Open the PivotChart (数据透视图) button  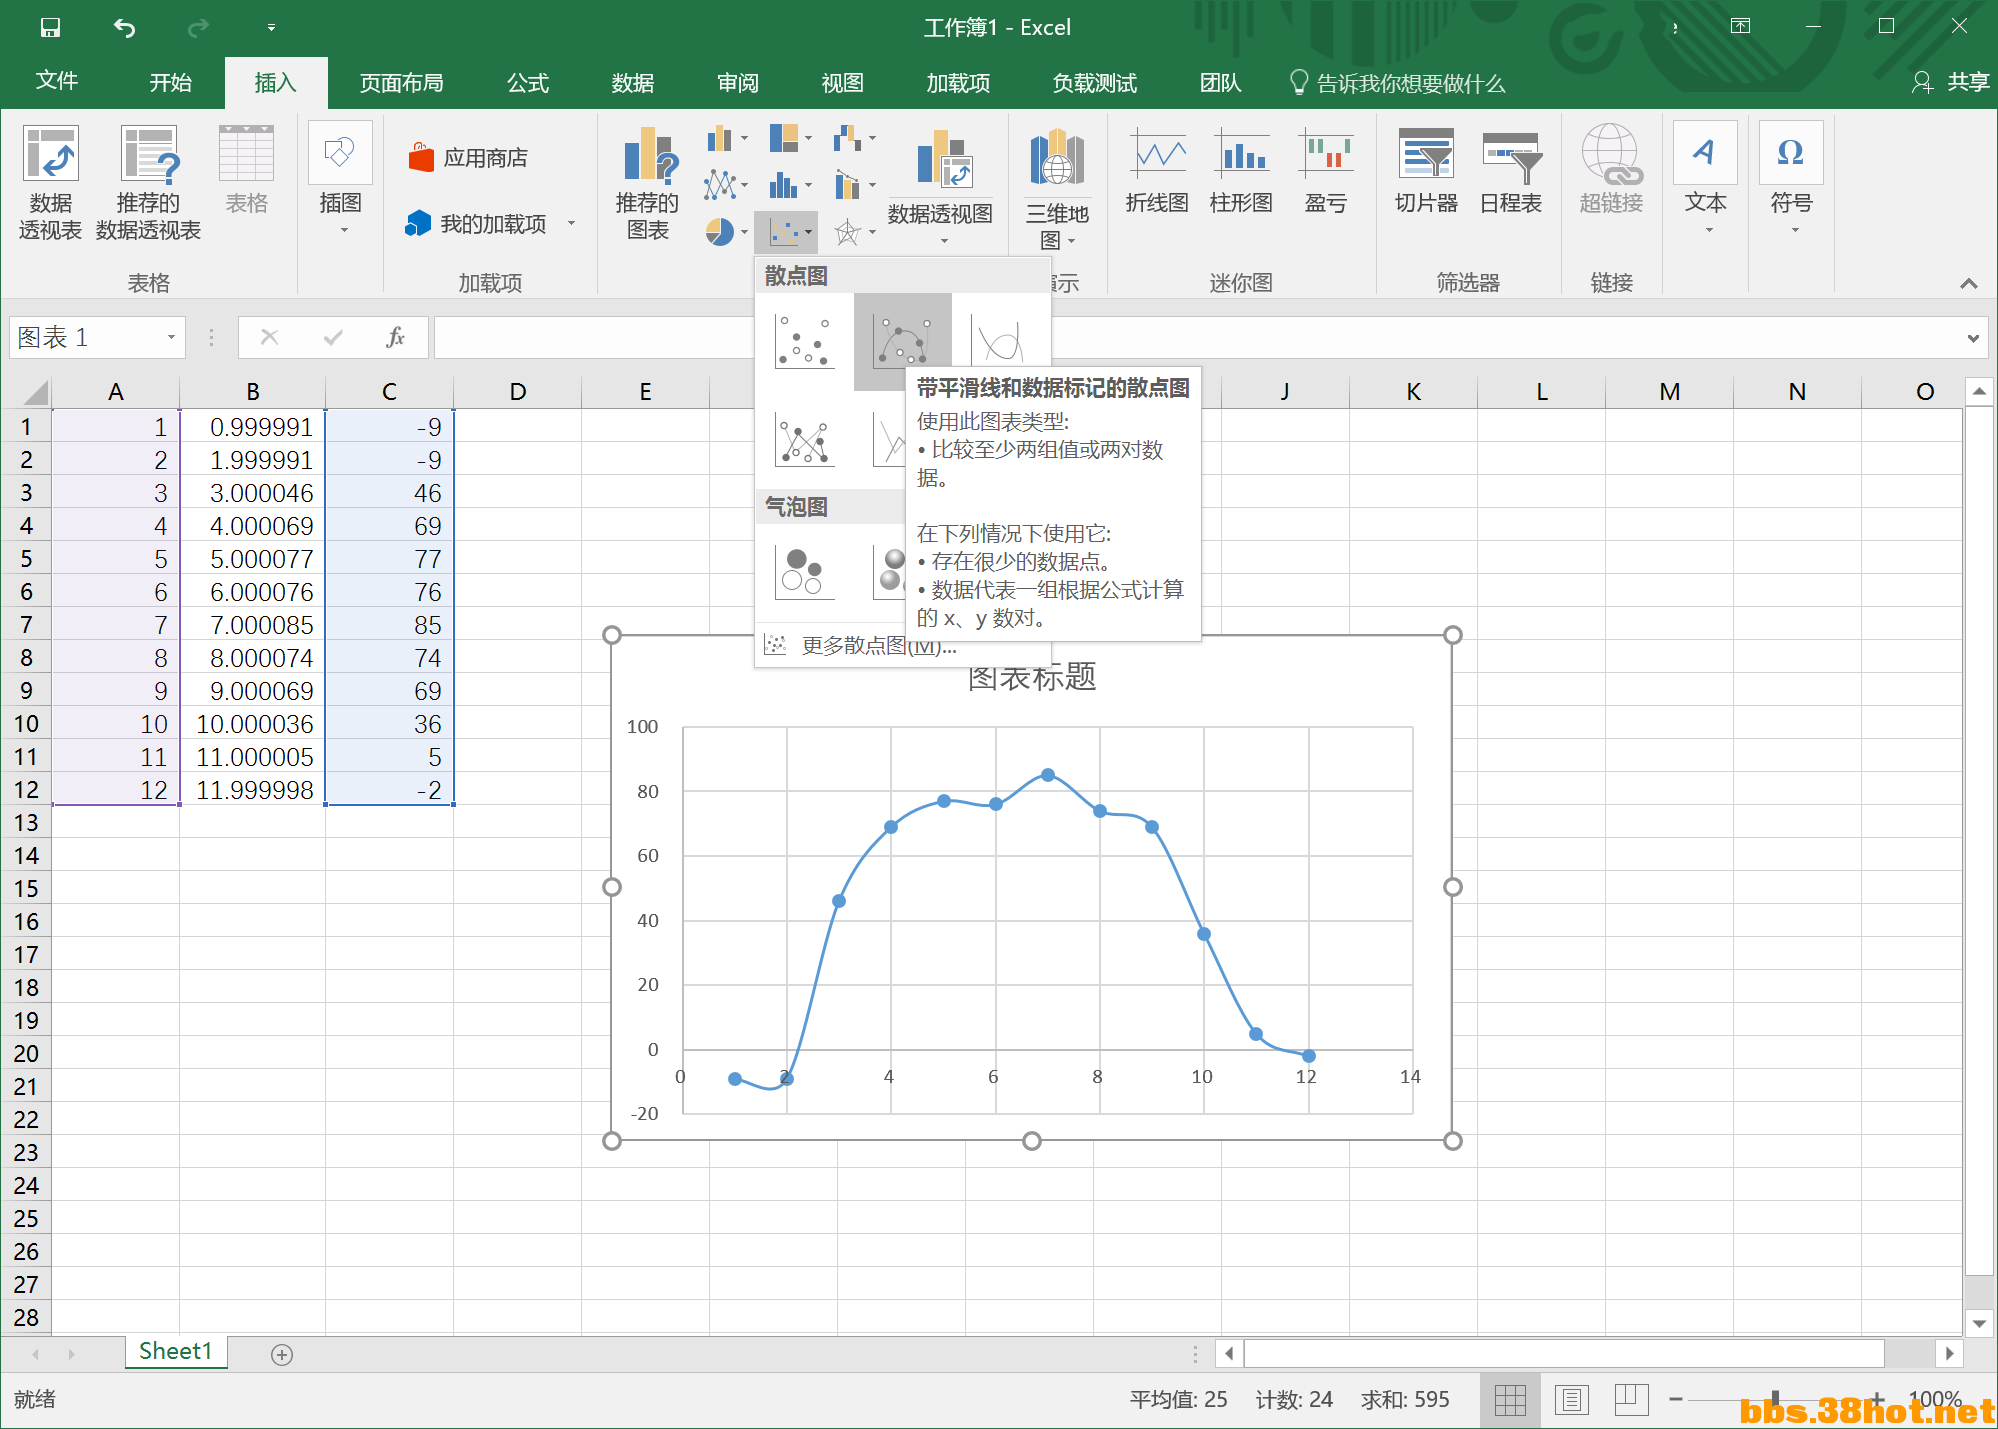coord(940,185)
